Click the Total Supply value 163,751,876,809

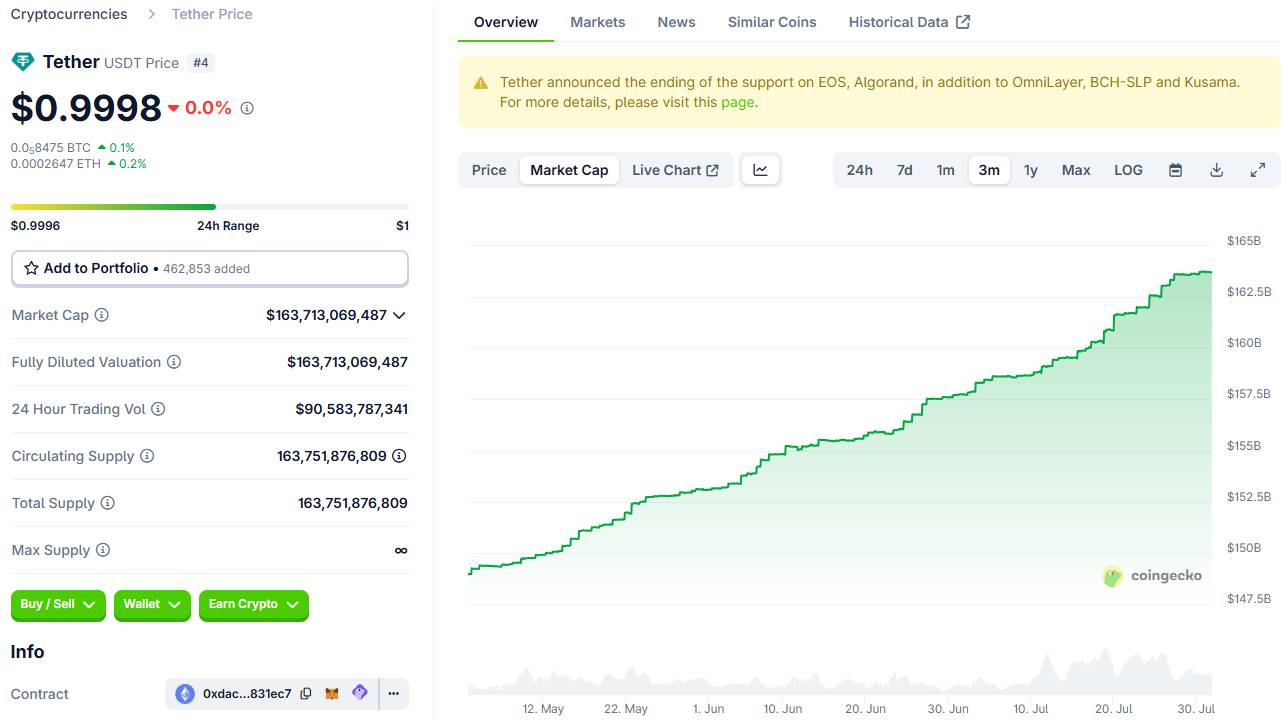[x=353, y=503]
